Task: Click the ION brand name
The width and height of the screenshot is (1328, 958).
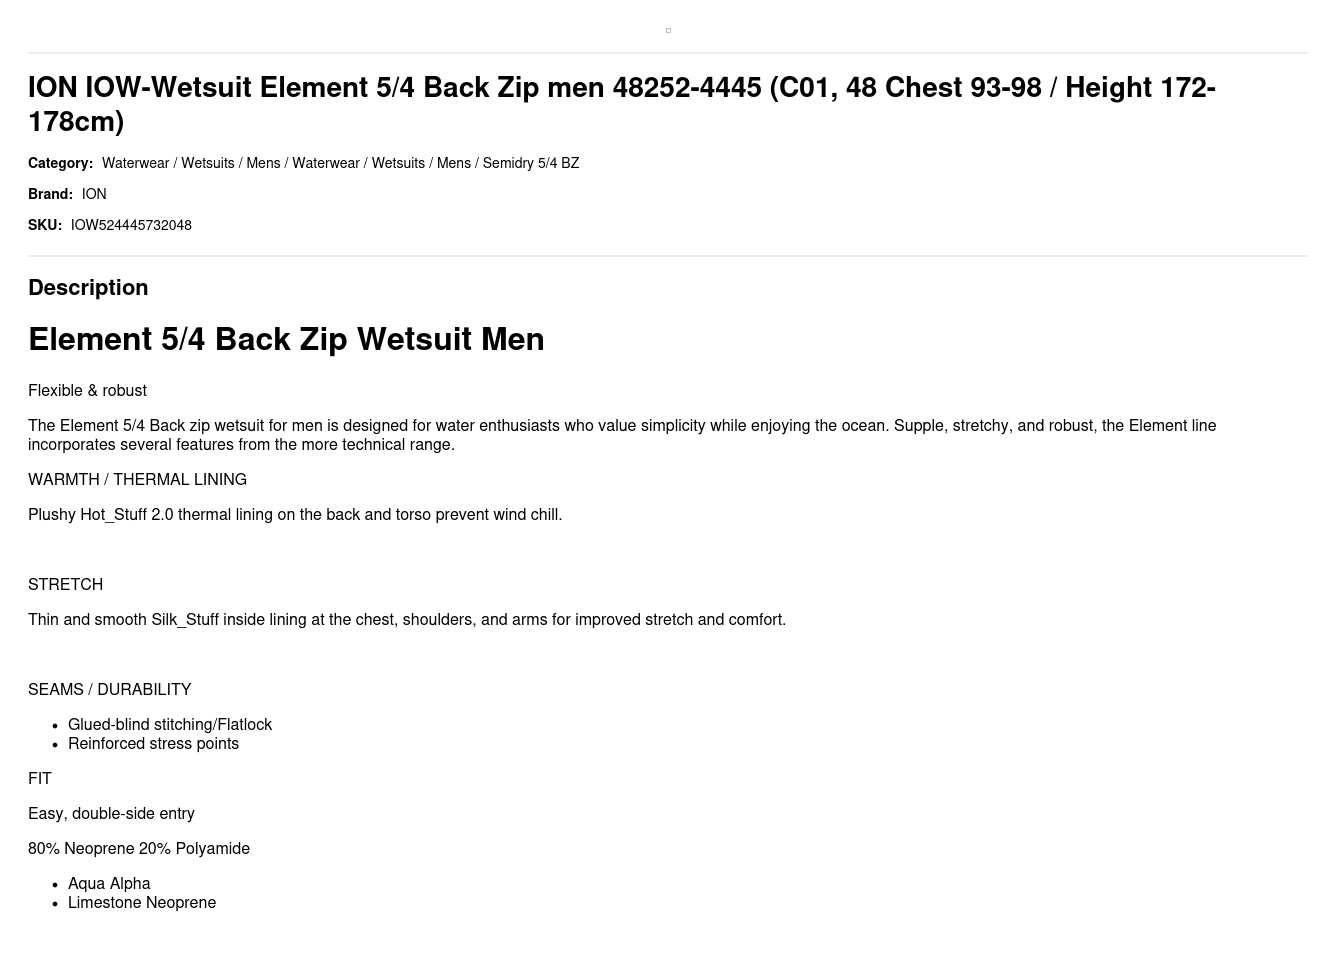Action: click(94, 194)
